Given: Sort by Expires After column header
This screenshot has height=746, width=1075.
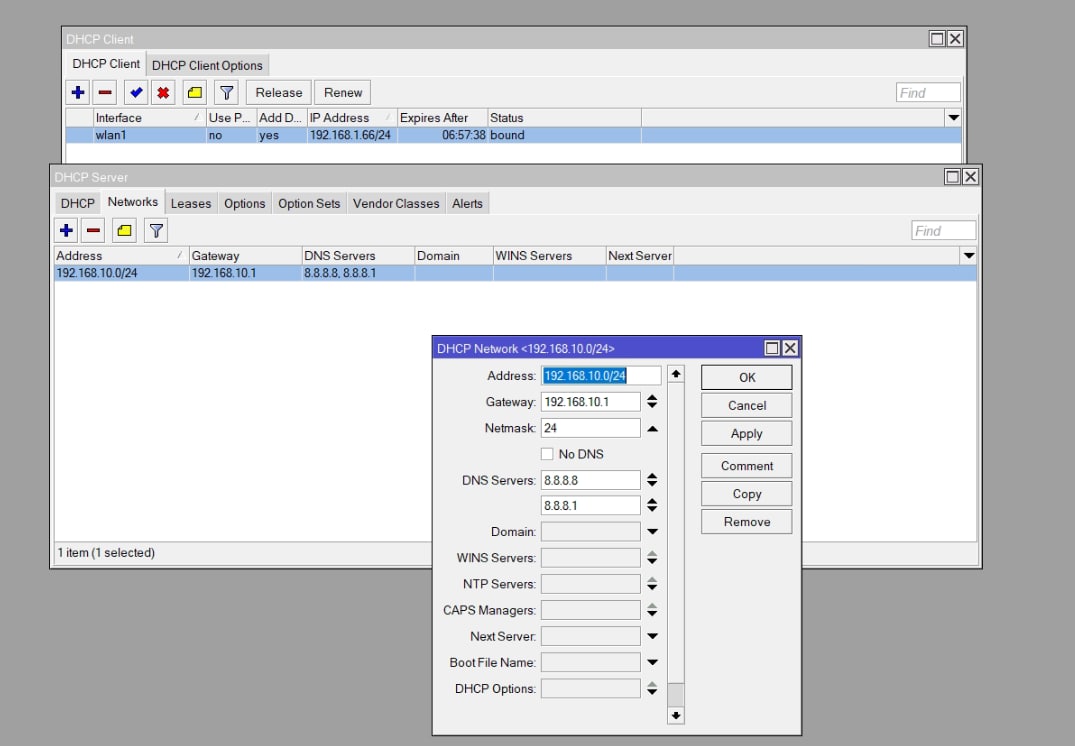Looking at the screenshot, I should coord(442,118).
